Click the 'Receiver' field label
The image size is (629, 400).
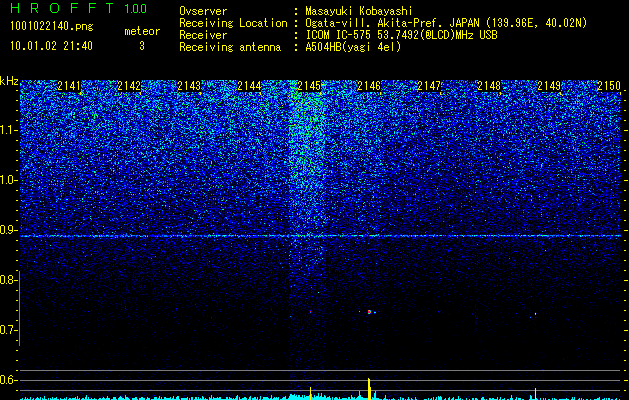tap(203, 35)
